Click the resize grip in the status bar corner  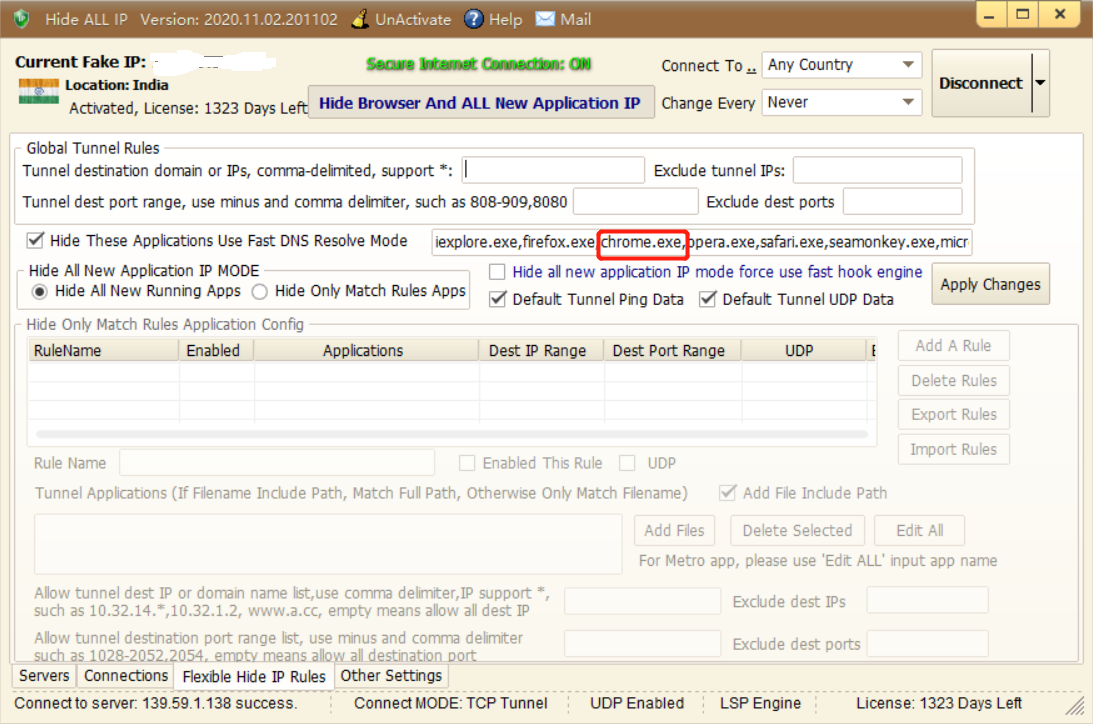click(1075, 705)
